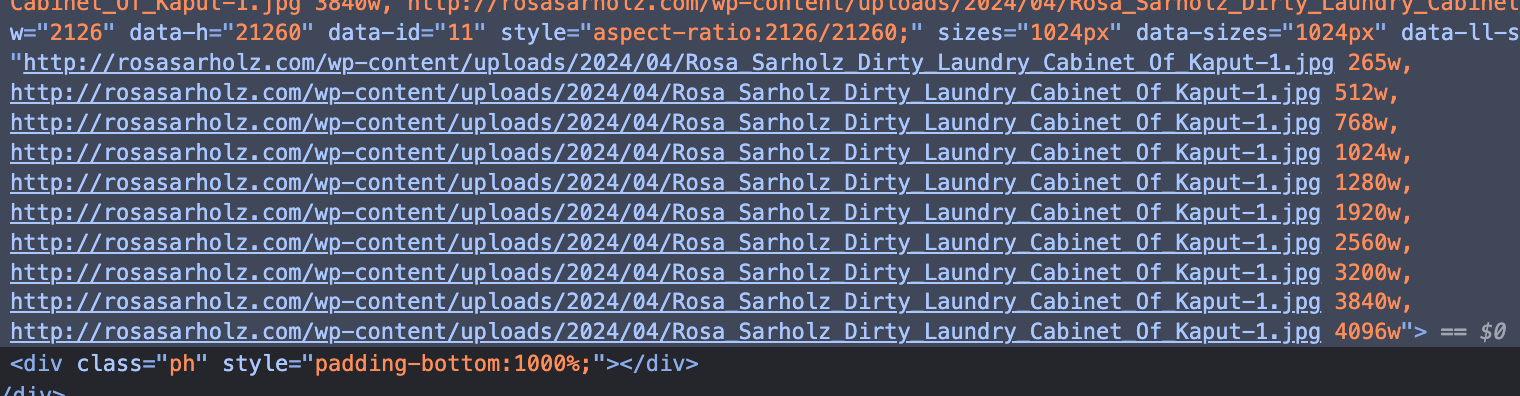The image size is (1520, 396).
Task: Open the srcset URL with 265w descriptor
Action: click(x=679, y=64)
